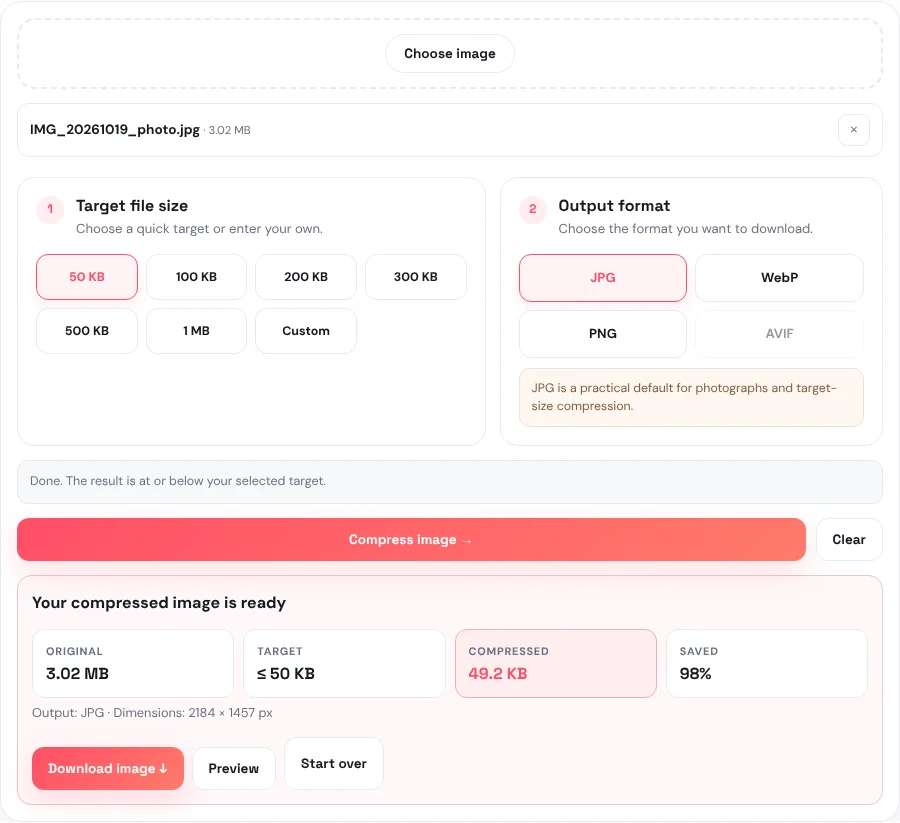The image size is (900, 823).
Task: Select JPG as output format
Action: 603,278
